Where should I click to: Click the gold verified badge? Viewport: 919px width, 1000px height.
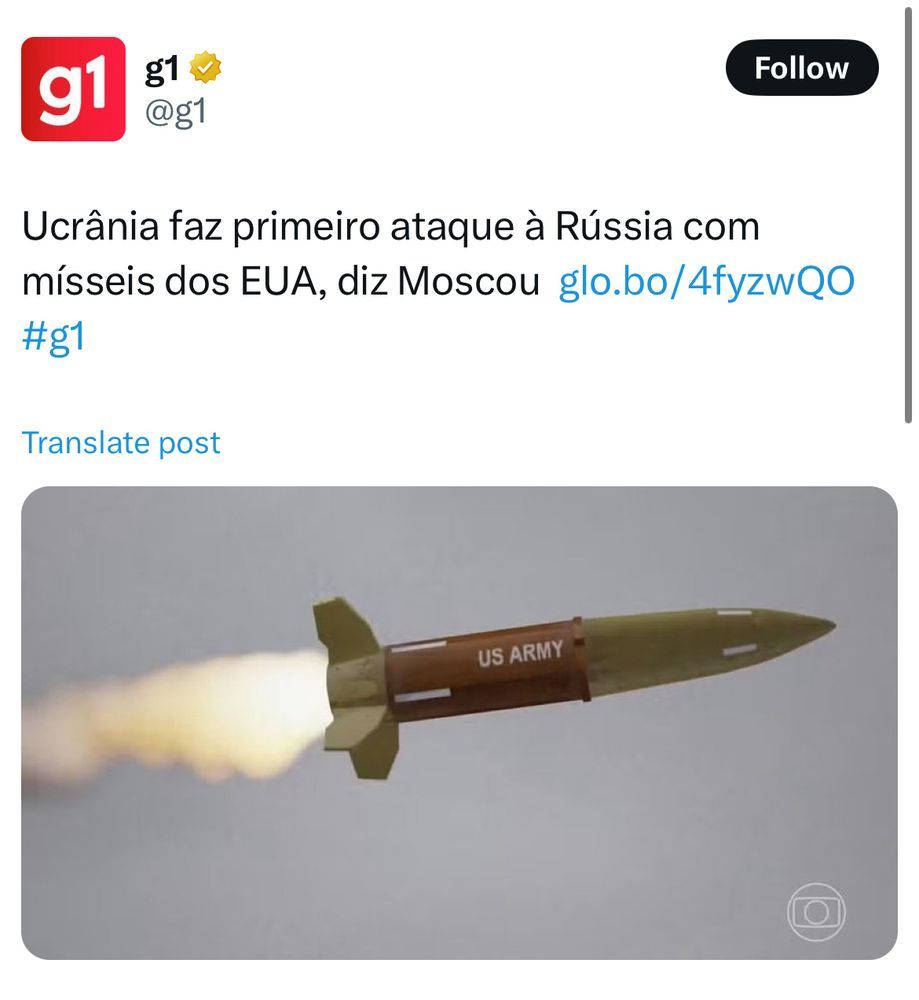(206, 68)
